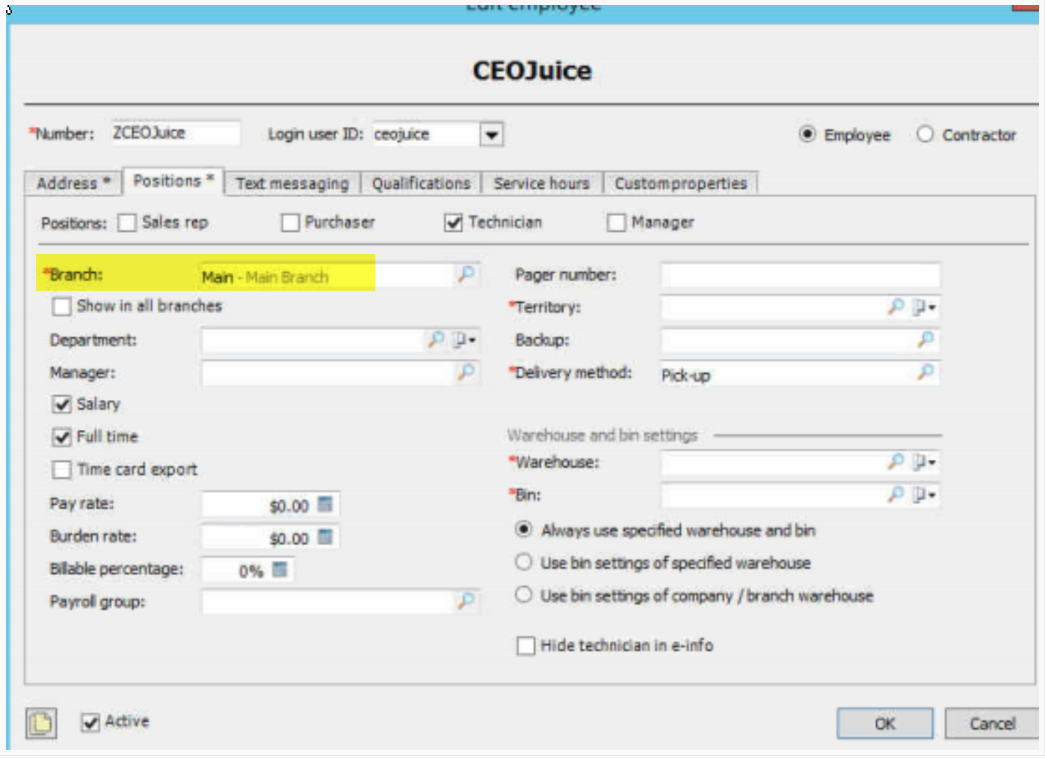Viewport: 1045px width, 758px height.
Task: Dismiss dialog with Cancel button
Action: 992,723
